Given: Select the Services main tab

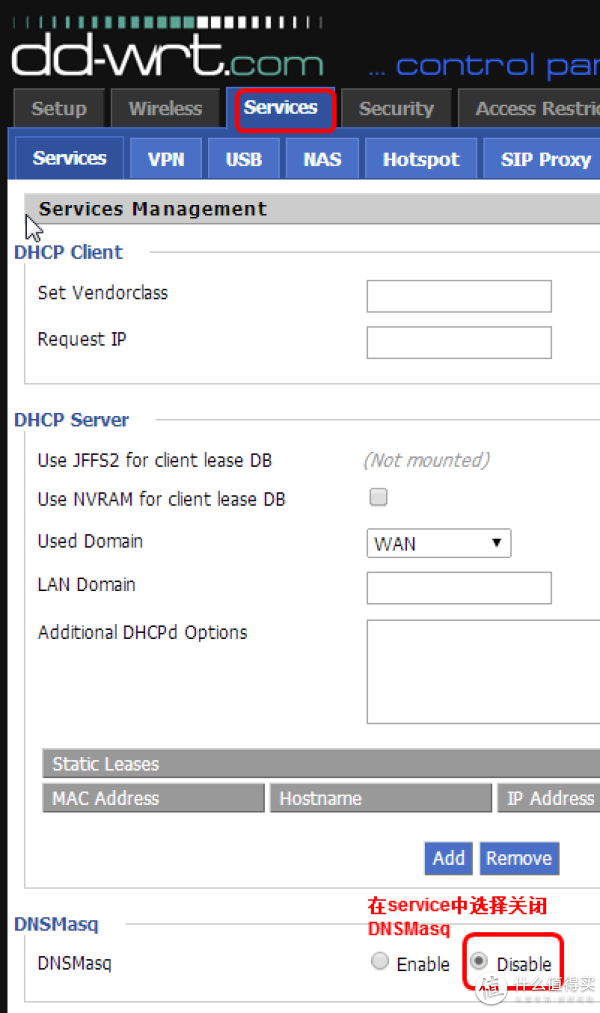Looking at the screenshot, I should pos(281,107).
